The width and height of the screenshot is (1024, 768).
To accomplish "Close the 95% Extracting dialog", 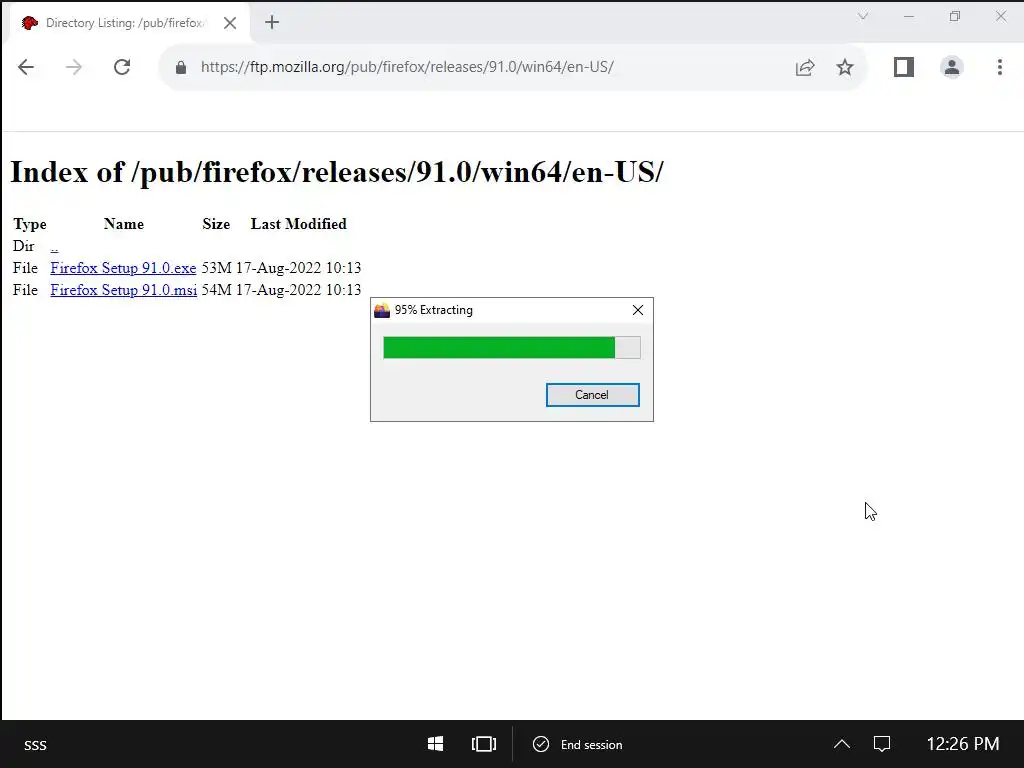I will point(638,310).
